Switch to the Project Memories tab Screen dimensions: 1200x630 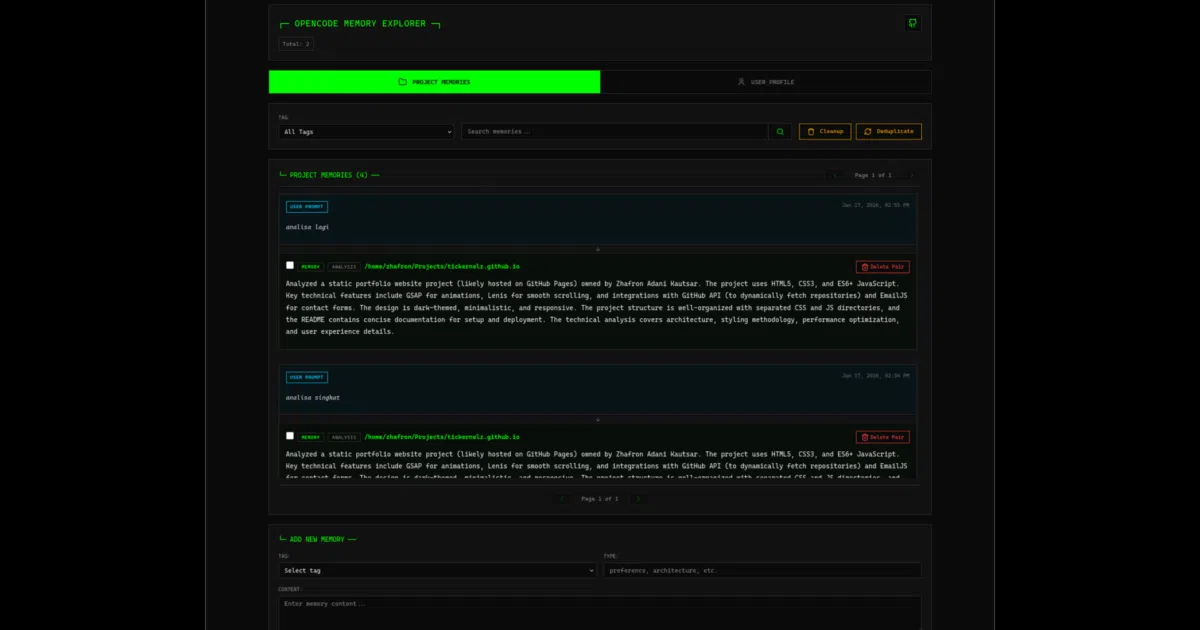click(434, 82)
